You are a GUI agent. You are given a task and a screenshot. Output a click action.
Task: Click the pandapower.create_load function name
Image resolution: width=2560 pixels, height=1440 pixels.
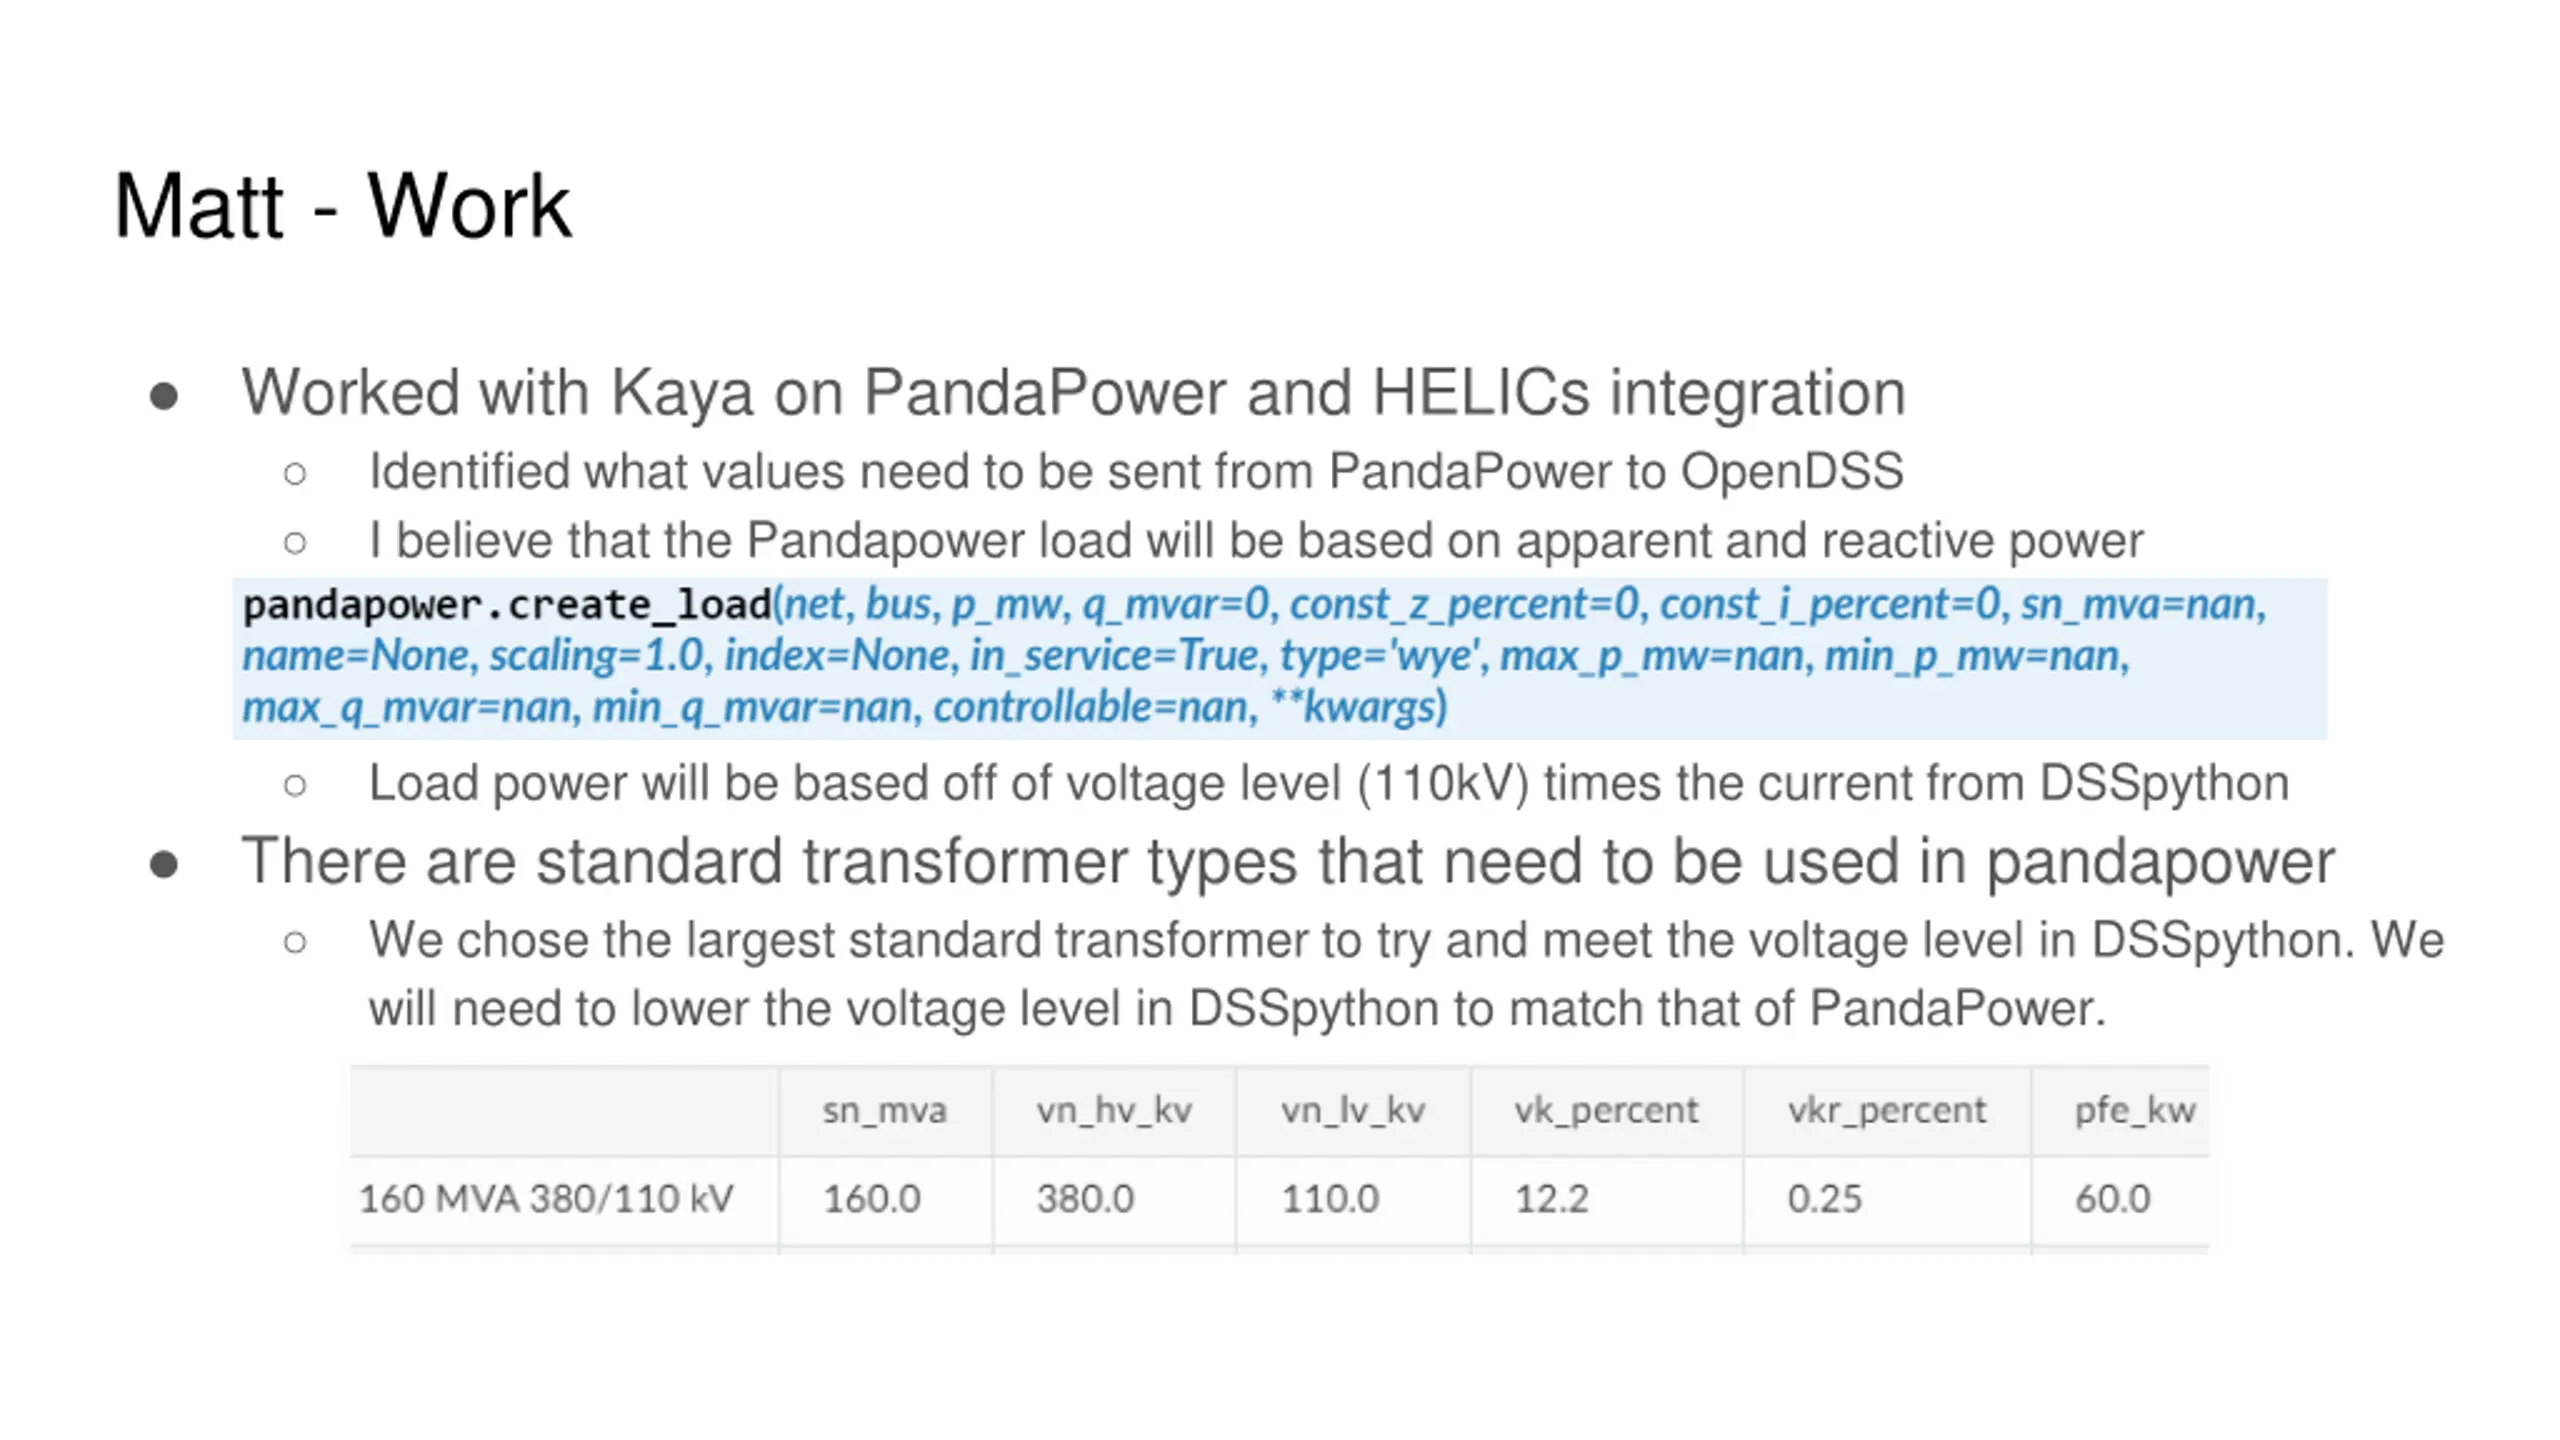pos(507,604)
